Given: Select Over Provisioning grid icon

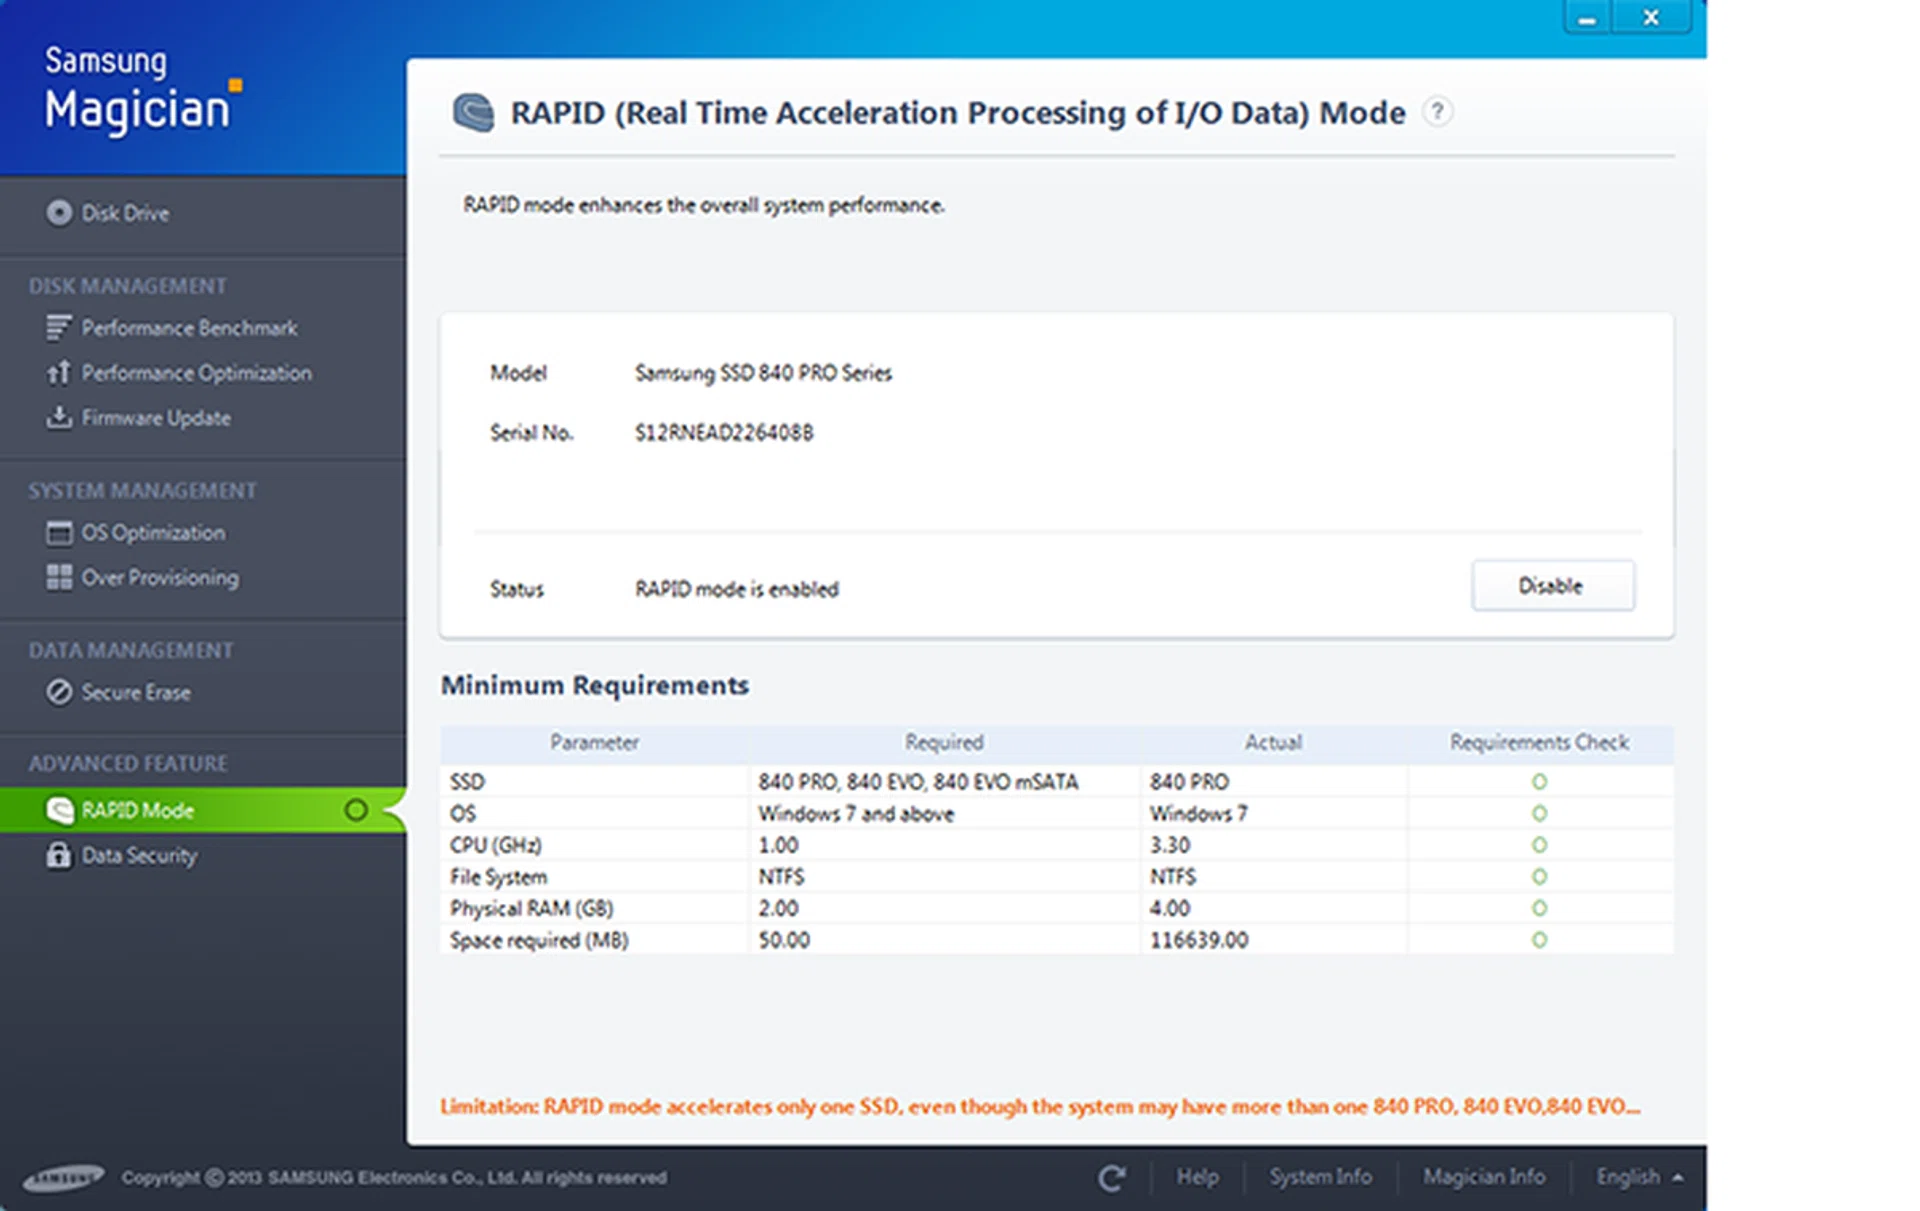Looking at the screenshot, I should [x=59, y=577].
